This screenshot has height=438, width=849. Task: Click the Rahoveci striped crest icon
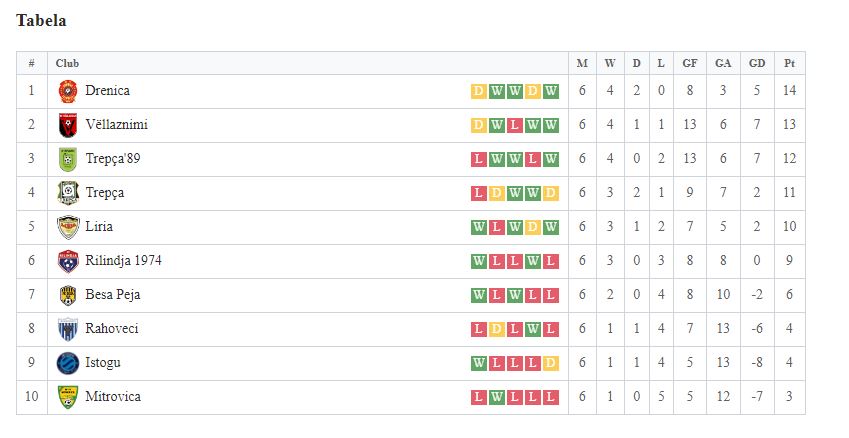(68, 329)
